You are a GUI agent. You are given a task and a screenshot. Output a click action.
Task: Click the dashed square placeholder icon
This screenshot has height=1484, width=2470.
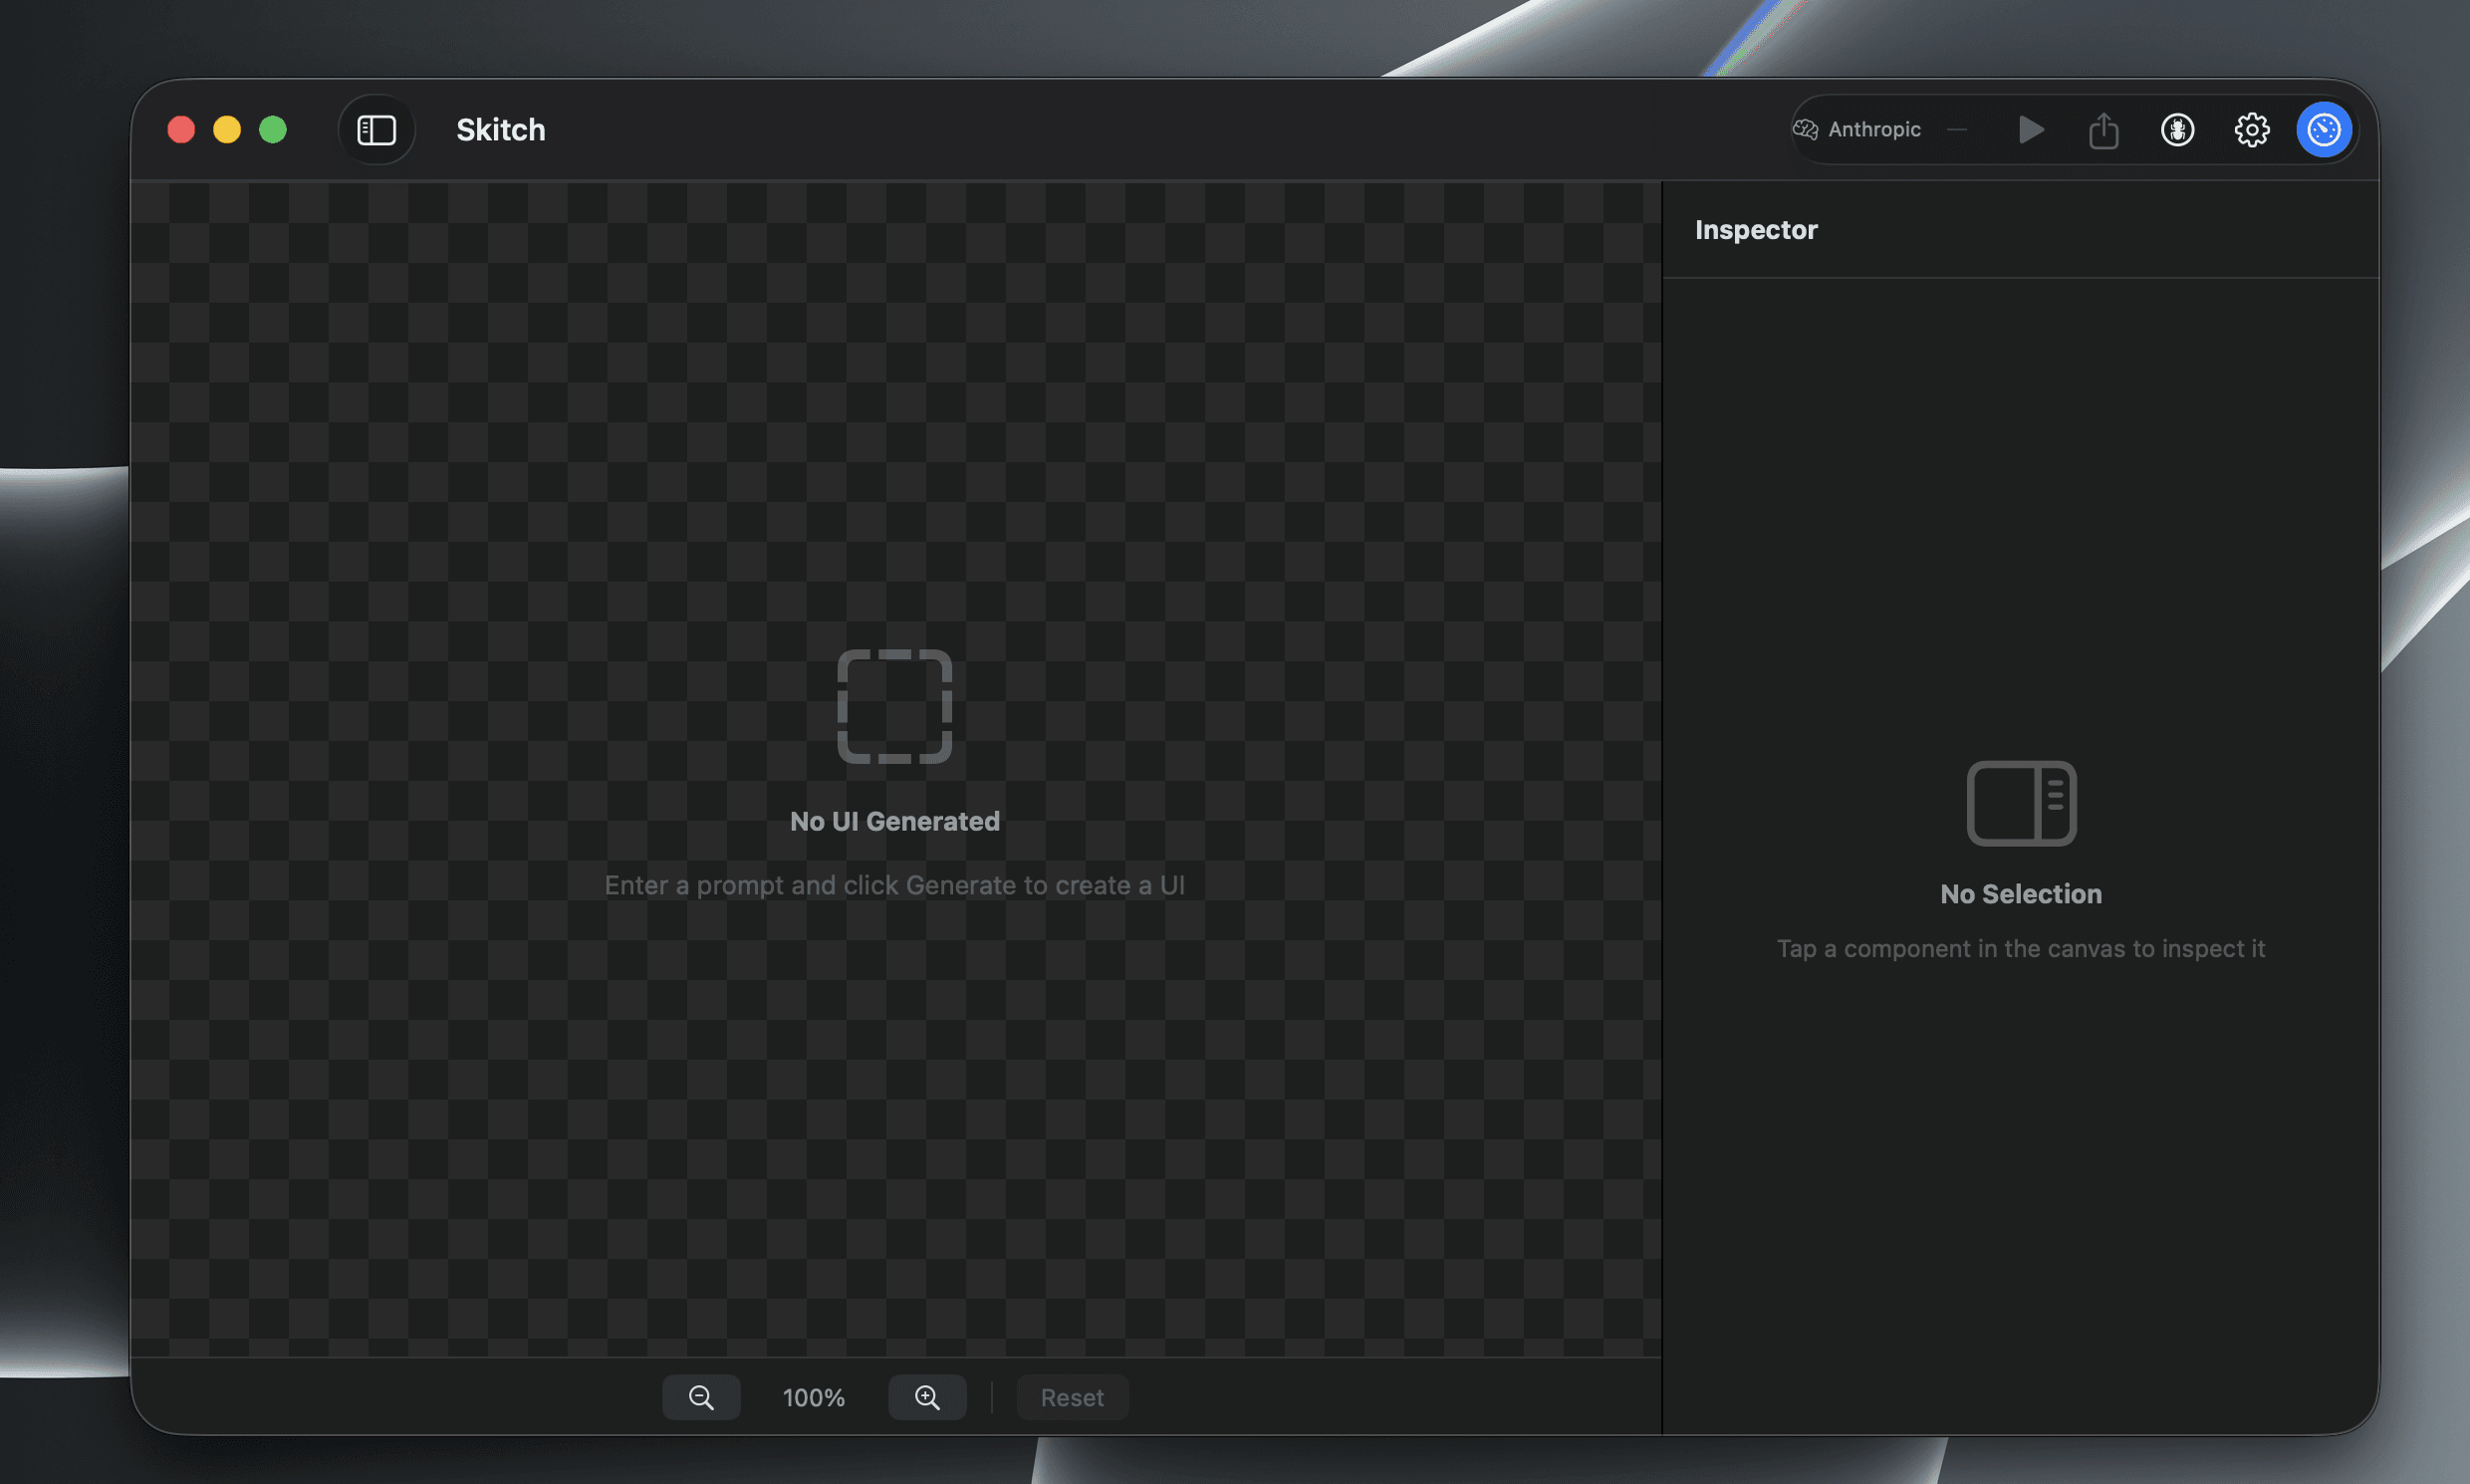894,706
